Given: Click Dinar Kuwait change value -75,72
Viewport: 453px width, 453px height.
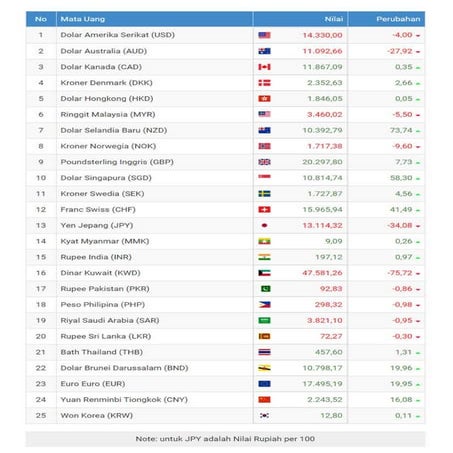Looking at the screenshot, I should (x=400, y=273).
